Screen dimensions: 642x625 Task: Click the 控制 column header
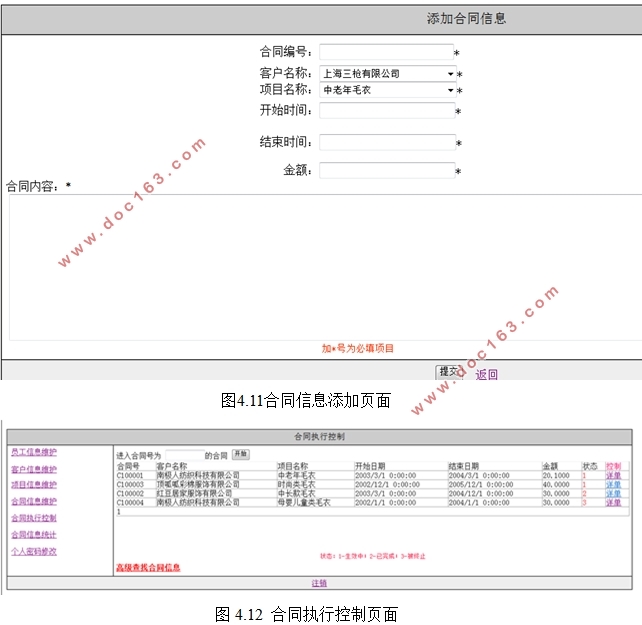click(x=613, y=466)
